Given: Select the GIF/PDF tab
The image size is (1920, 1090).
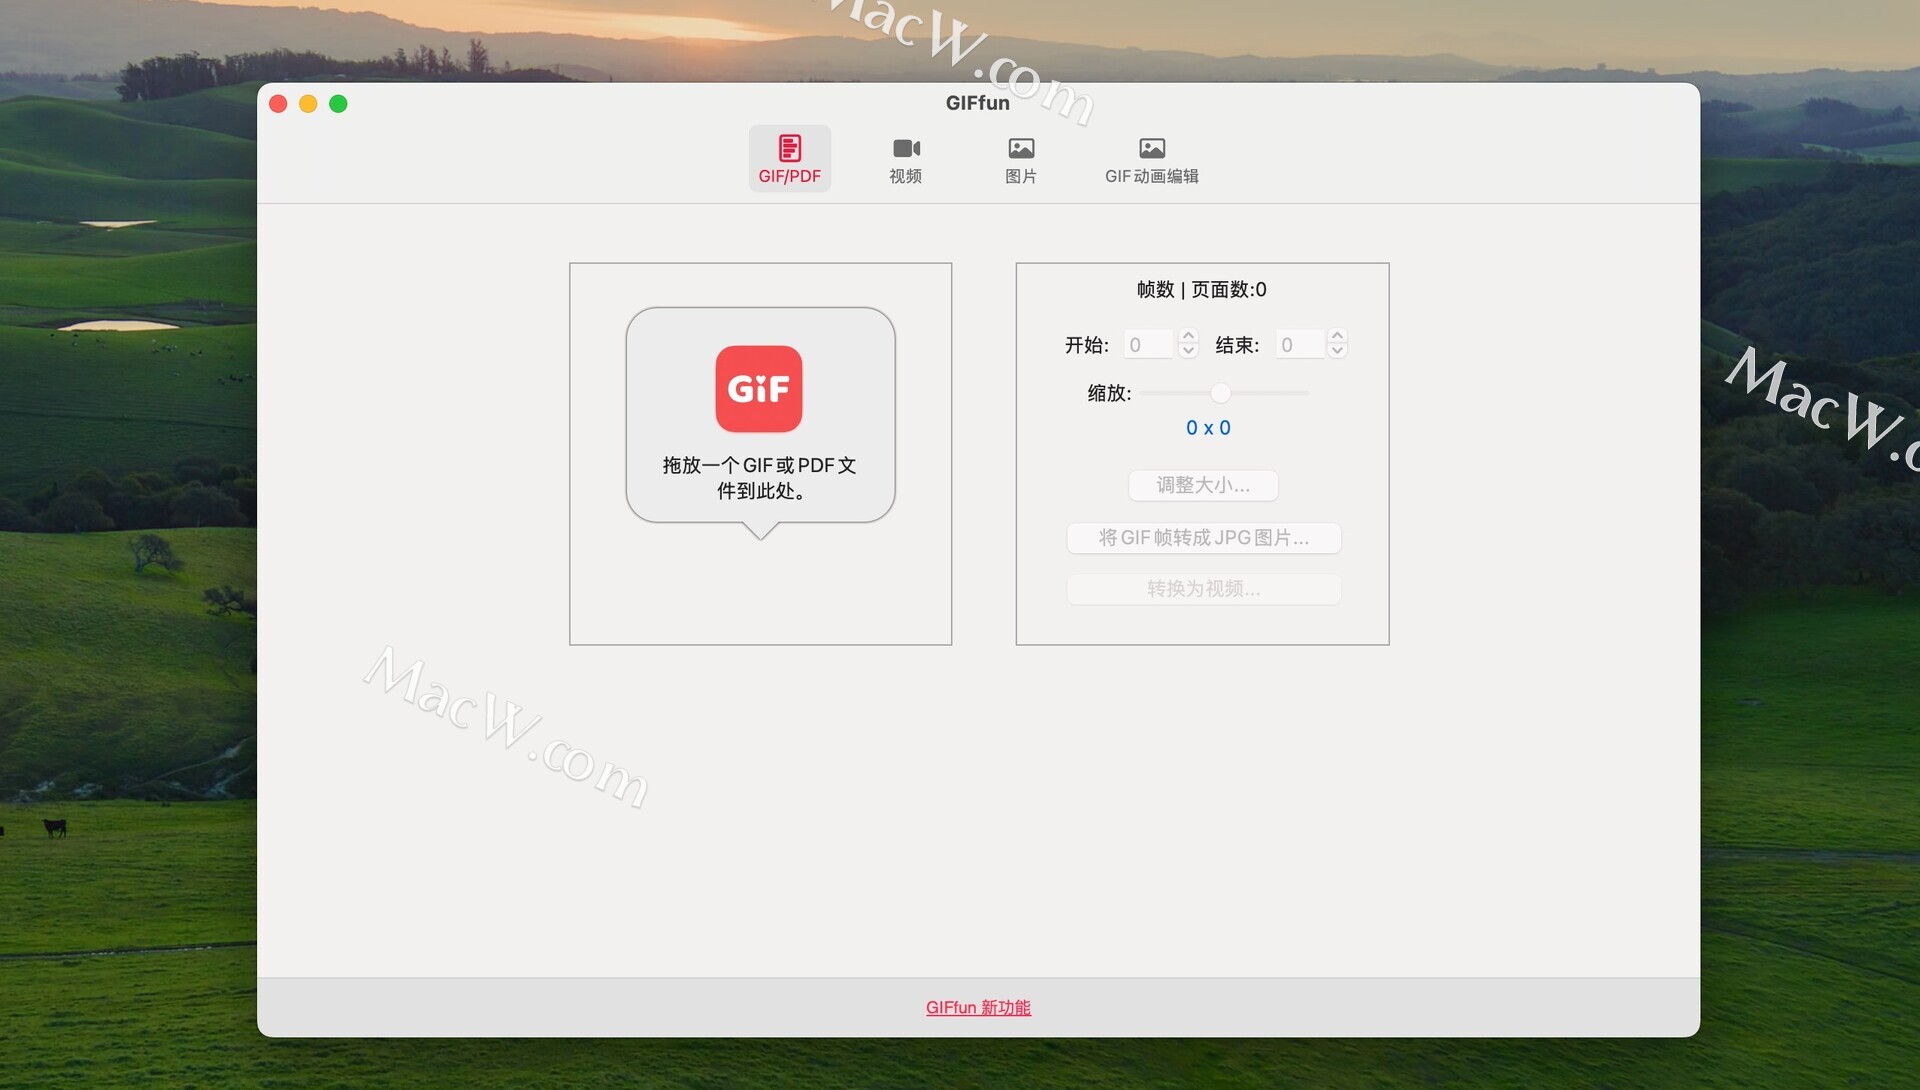Looking at the screenshot, I should (x=789, y=159).
